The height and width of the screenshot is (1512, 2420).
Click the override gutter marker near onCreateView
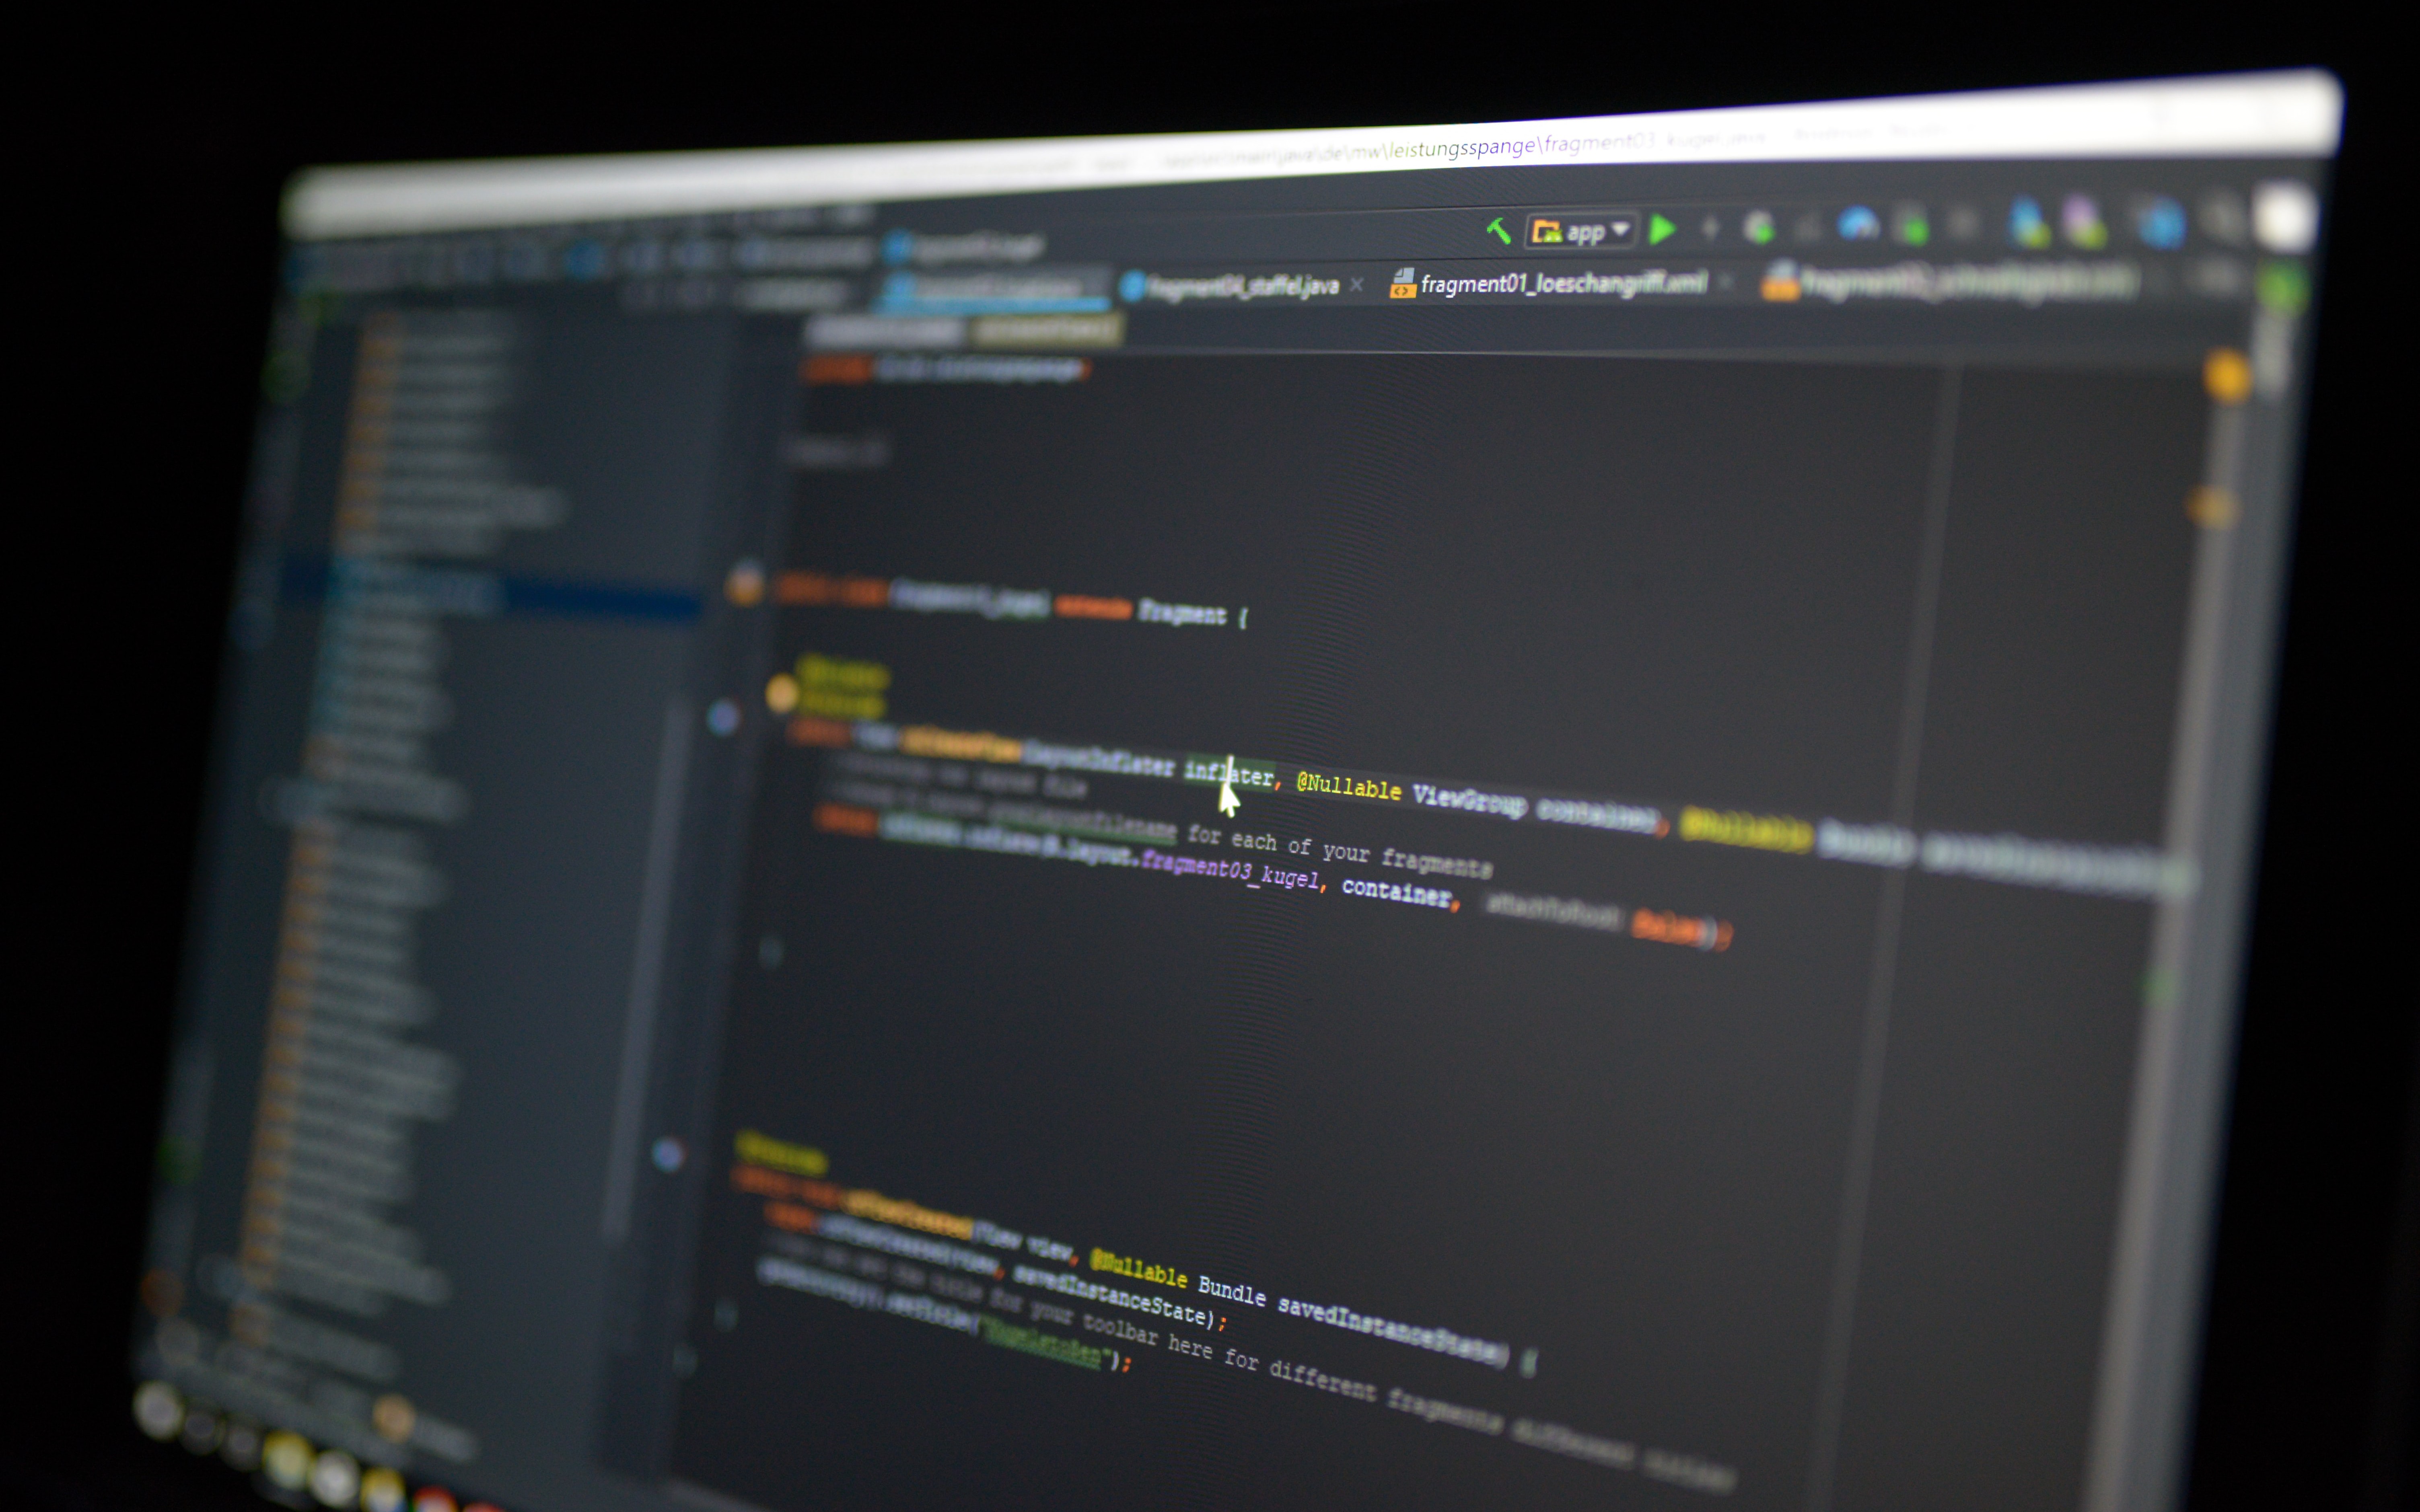(723, 717)
